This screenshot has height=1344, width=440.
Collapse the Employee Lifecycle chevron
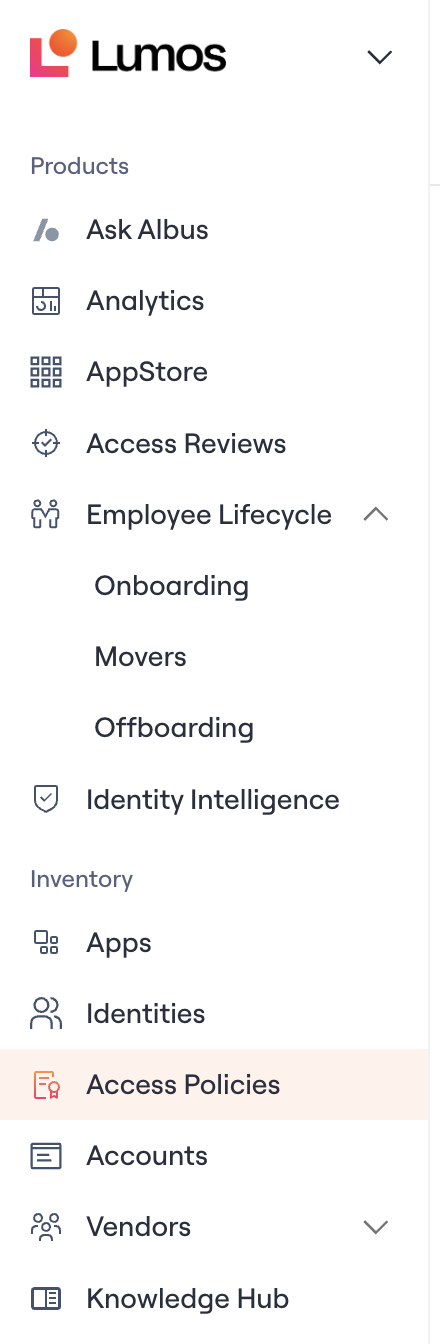click(x=376, y=514)
